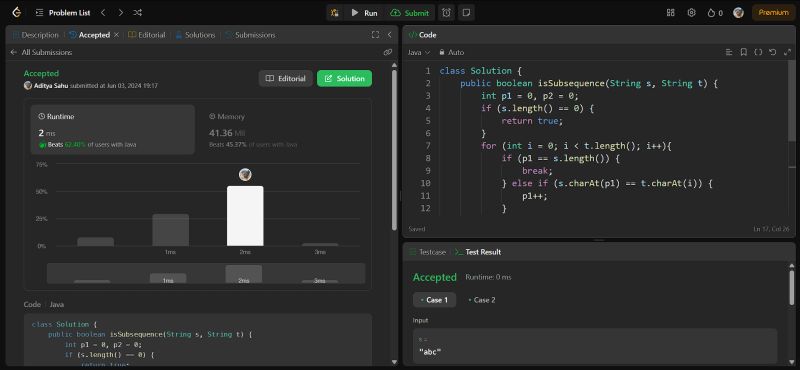Open the Java language dropdown
This screenshot has height=370, width=800.
419,52
